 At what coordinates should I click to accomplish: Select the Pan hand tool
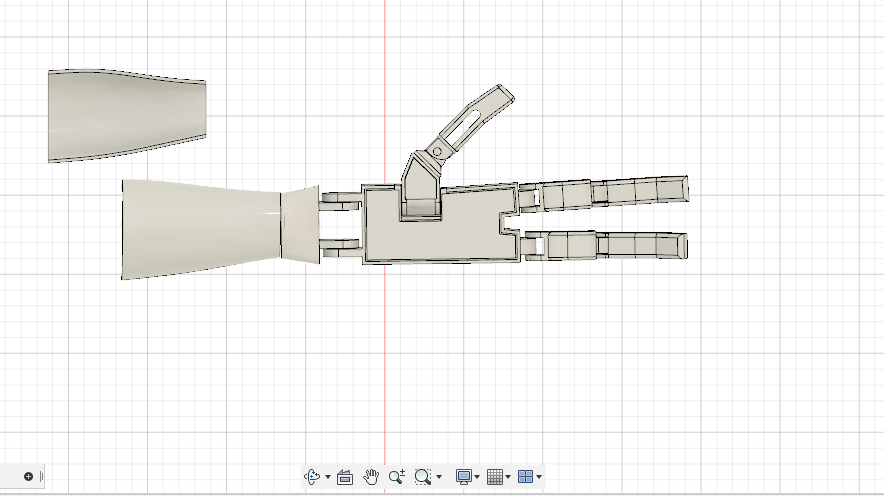click(x=371, y=477)
